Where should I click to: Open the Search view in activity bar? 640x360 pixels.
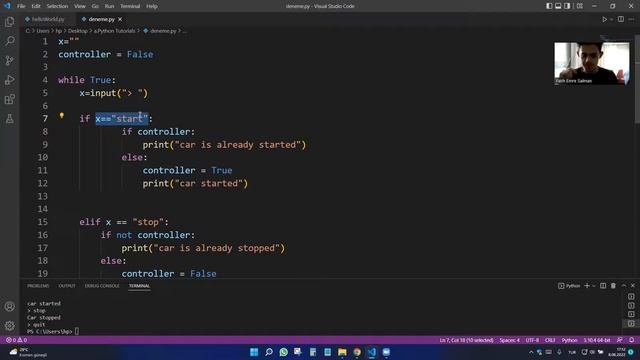click(x=9, y=41)
